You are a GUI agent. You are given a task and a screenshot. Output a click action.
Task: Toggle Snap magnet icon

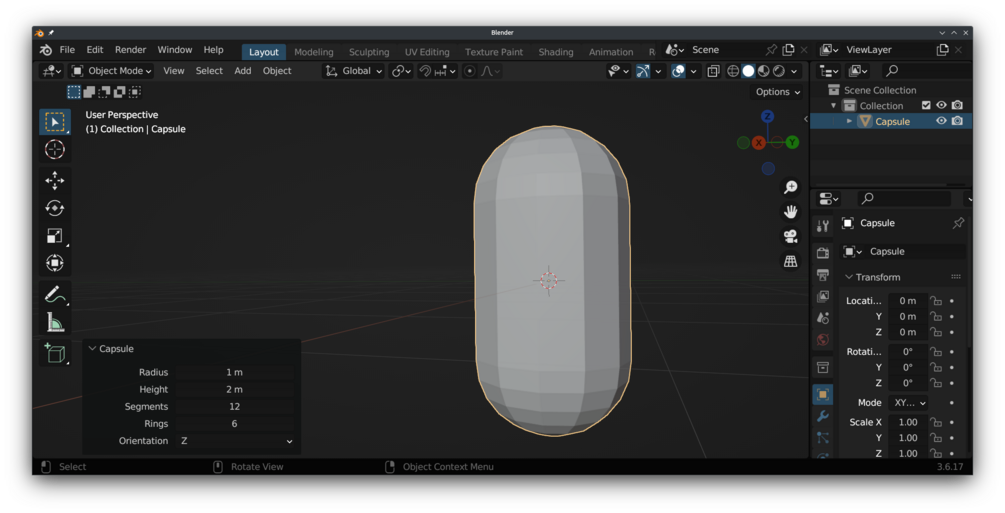[425, 71]
